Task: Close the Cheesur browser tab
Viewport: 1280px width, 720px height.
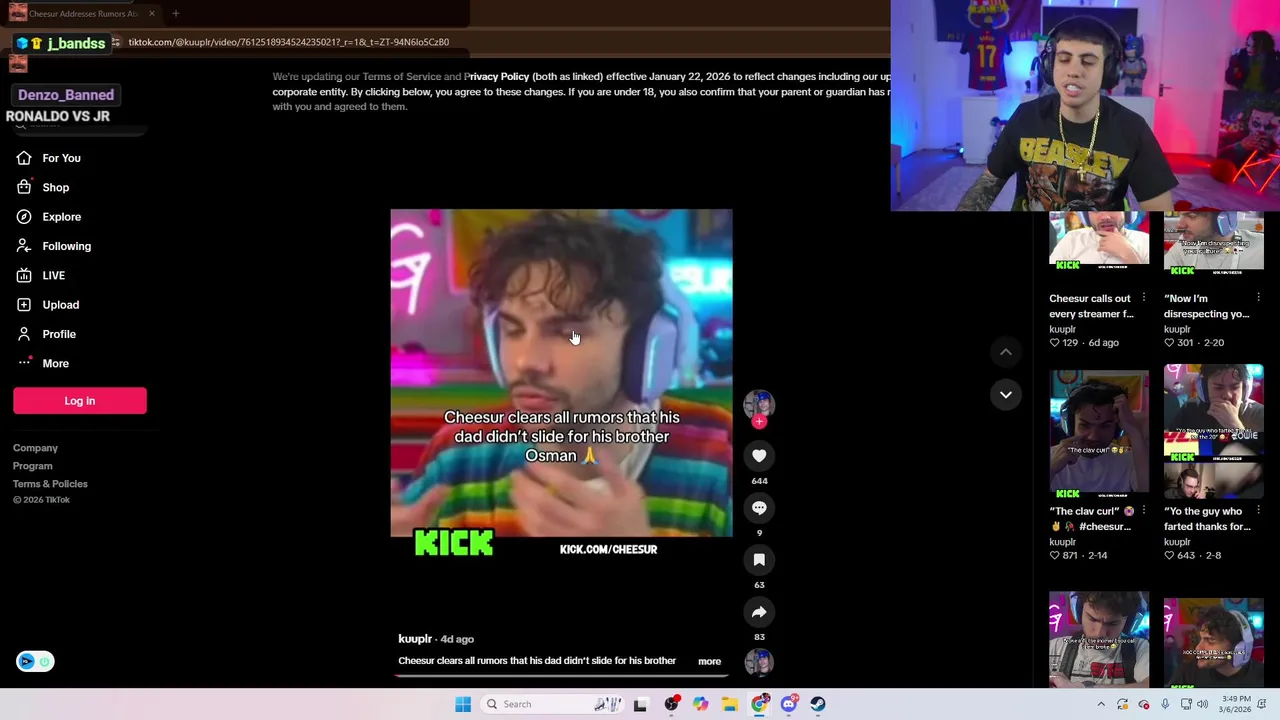Action: pos(151,13)
